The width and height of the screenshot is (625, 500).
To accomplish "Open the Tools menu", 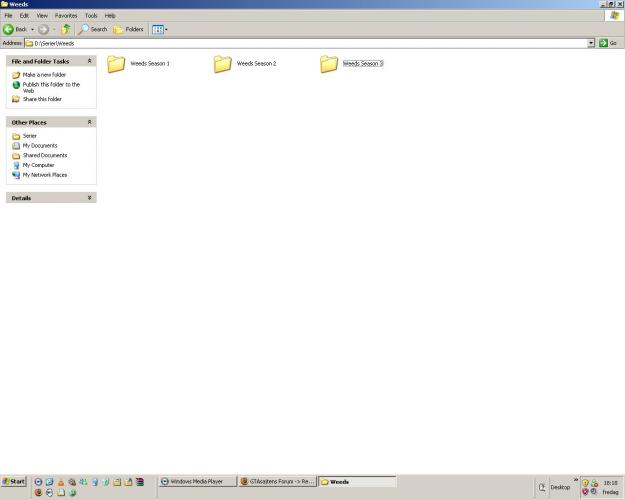I will (91, 16).
